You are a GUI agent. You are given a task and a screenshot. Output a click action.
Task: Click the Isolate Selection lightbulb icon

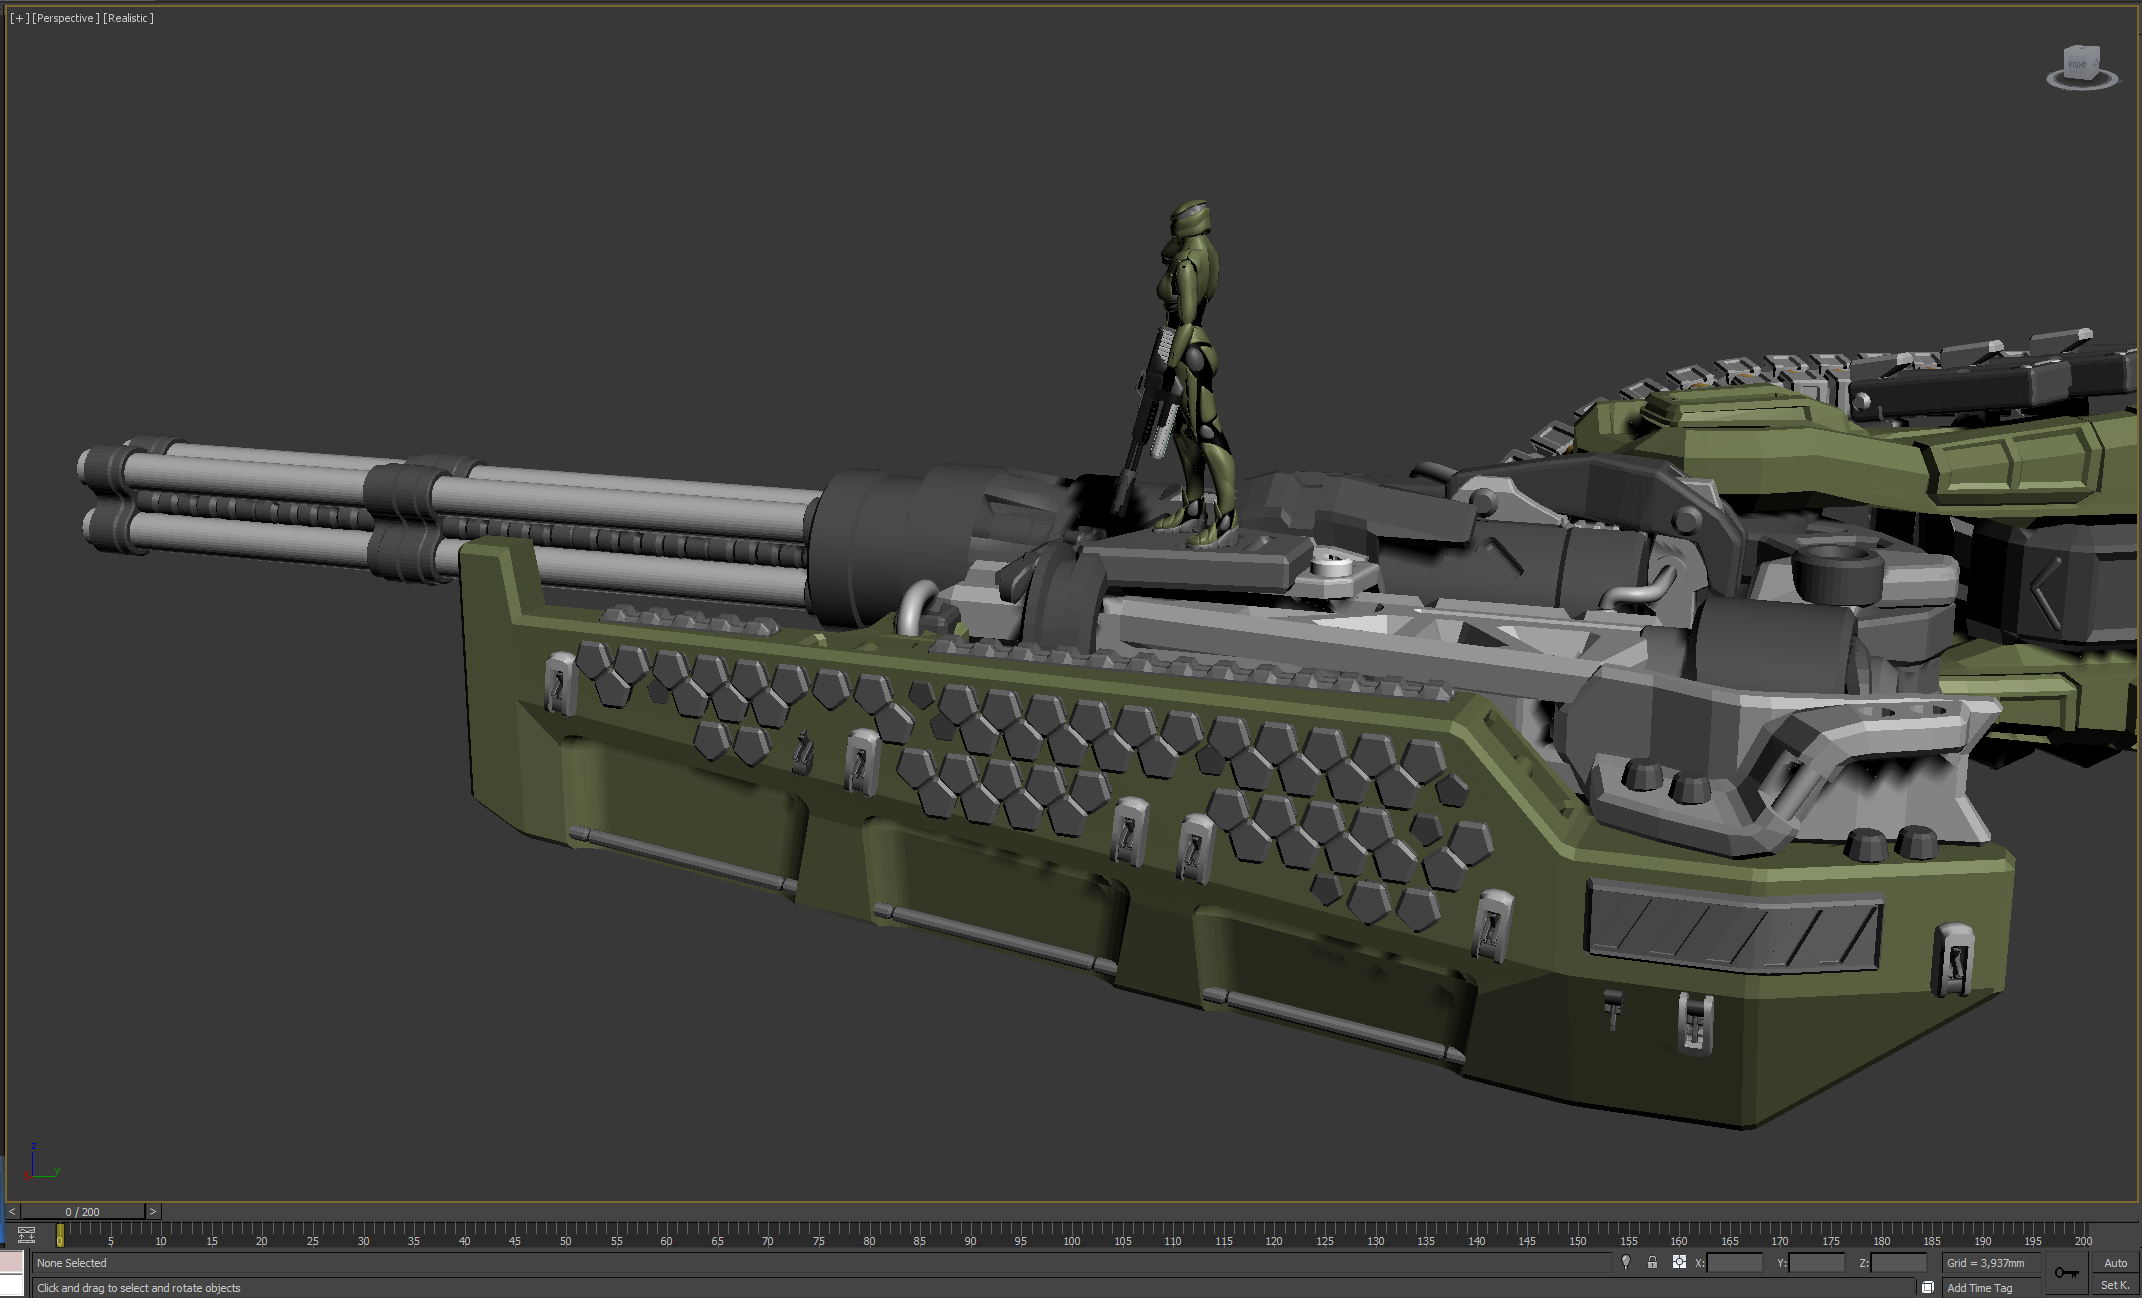[1626, 1263]
